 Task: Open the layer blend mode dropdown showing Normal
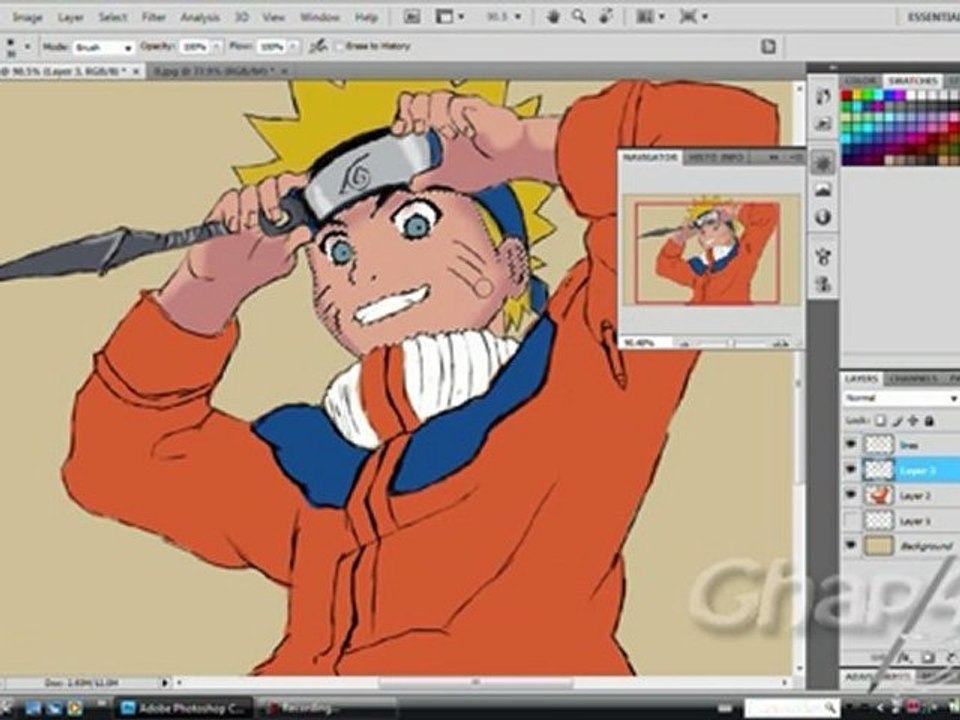pyautogui.click(x=901, y=399)
